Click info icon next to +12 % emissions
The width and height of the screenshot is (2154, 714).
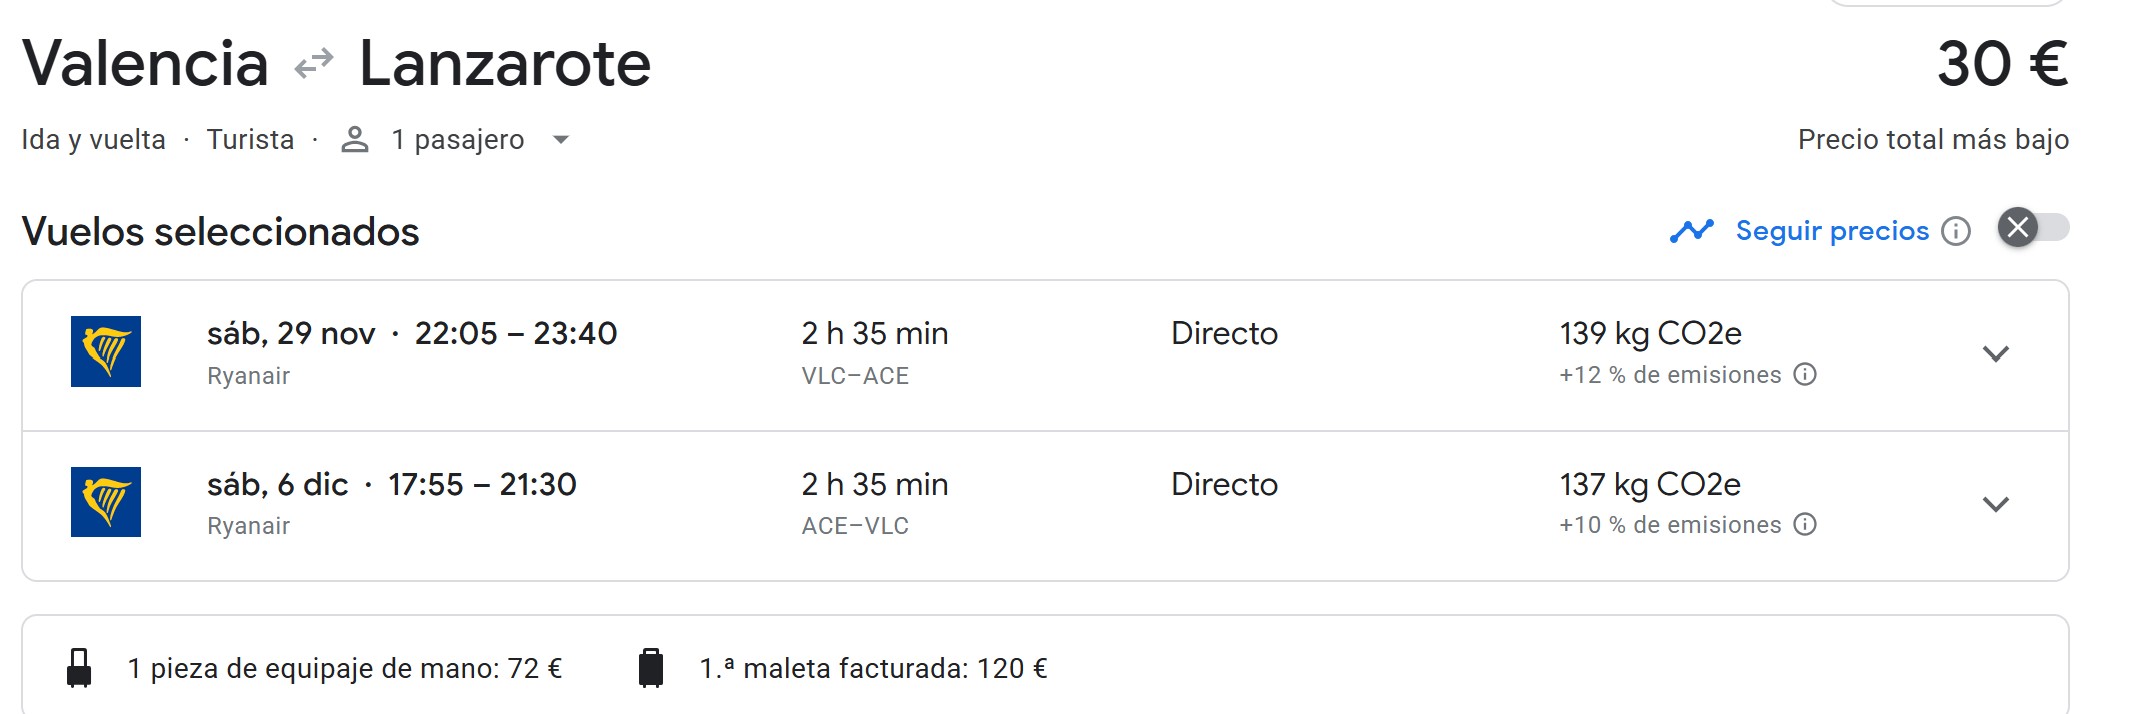coord(1805,375)
